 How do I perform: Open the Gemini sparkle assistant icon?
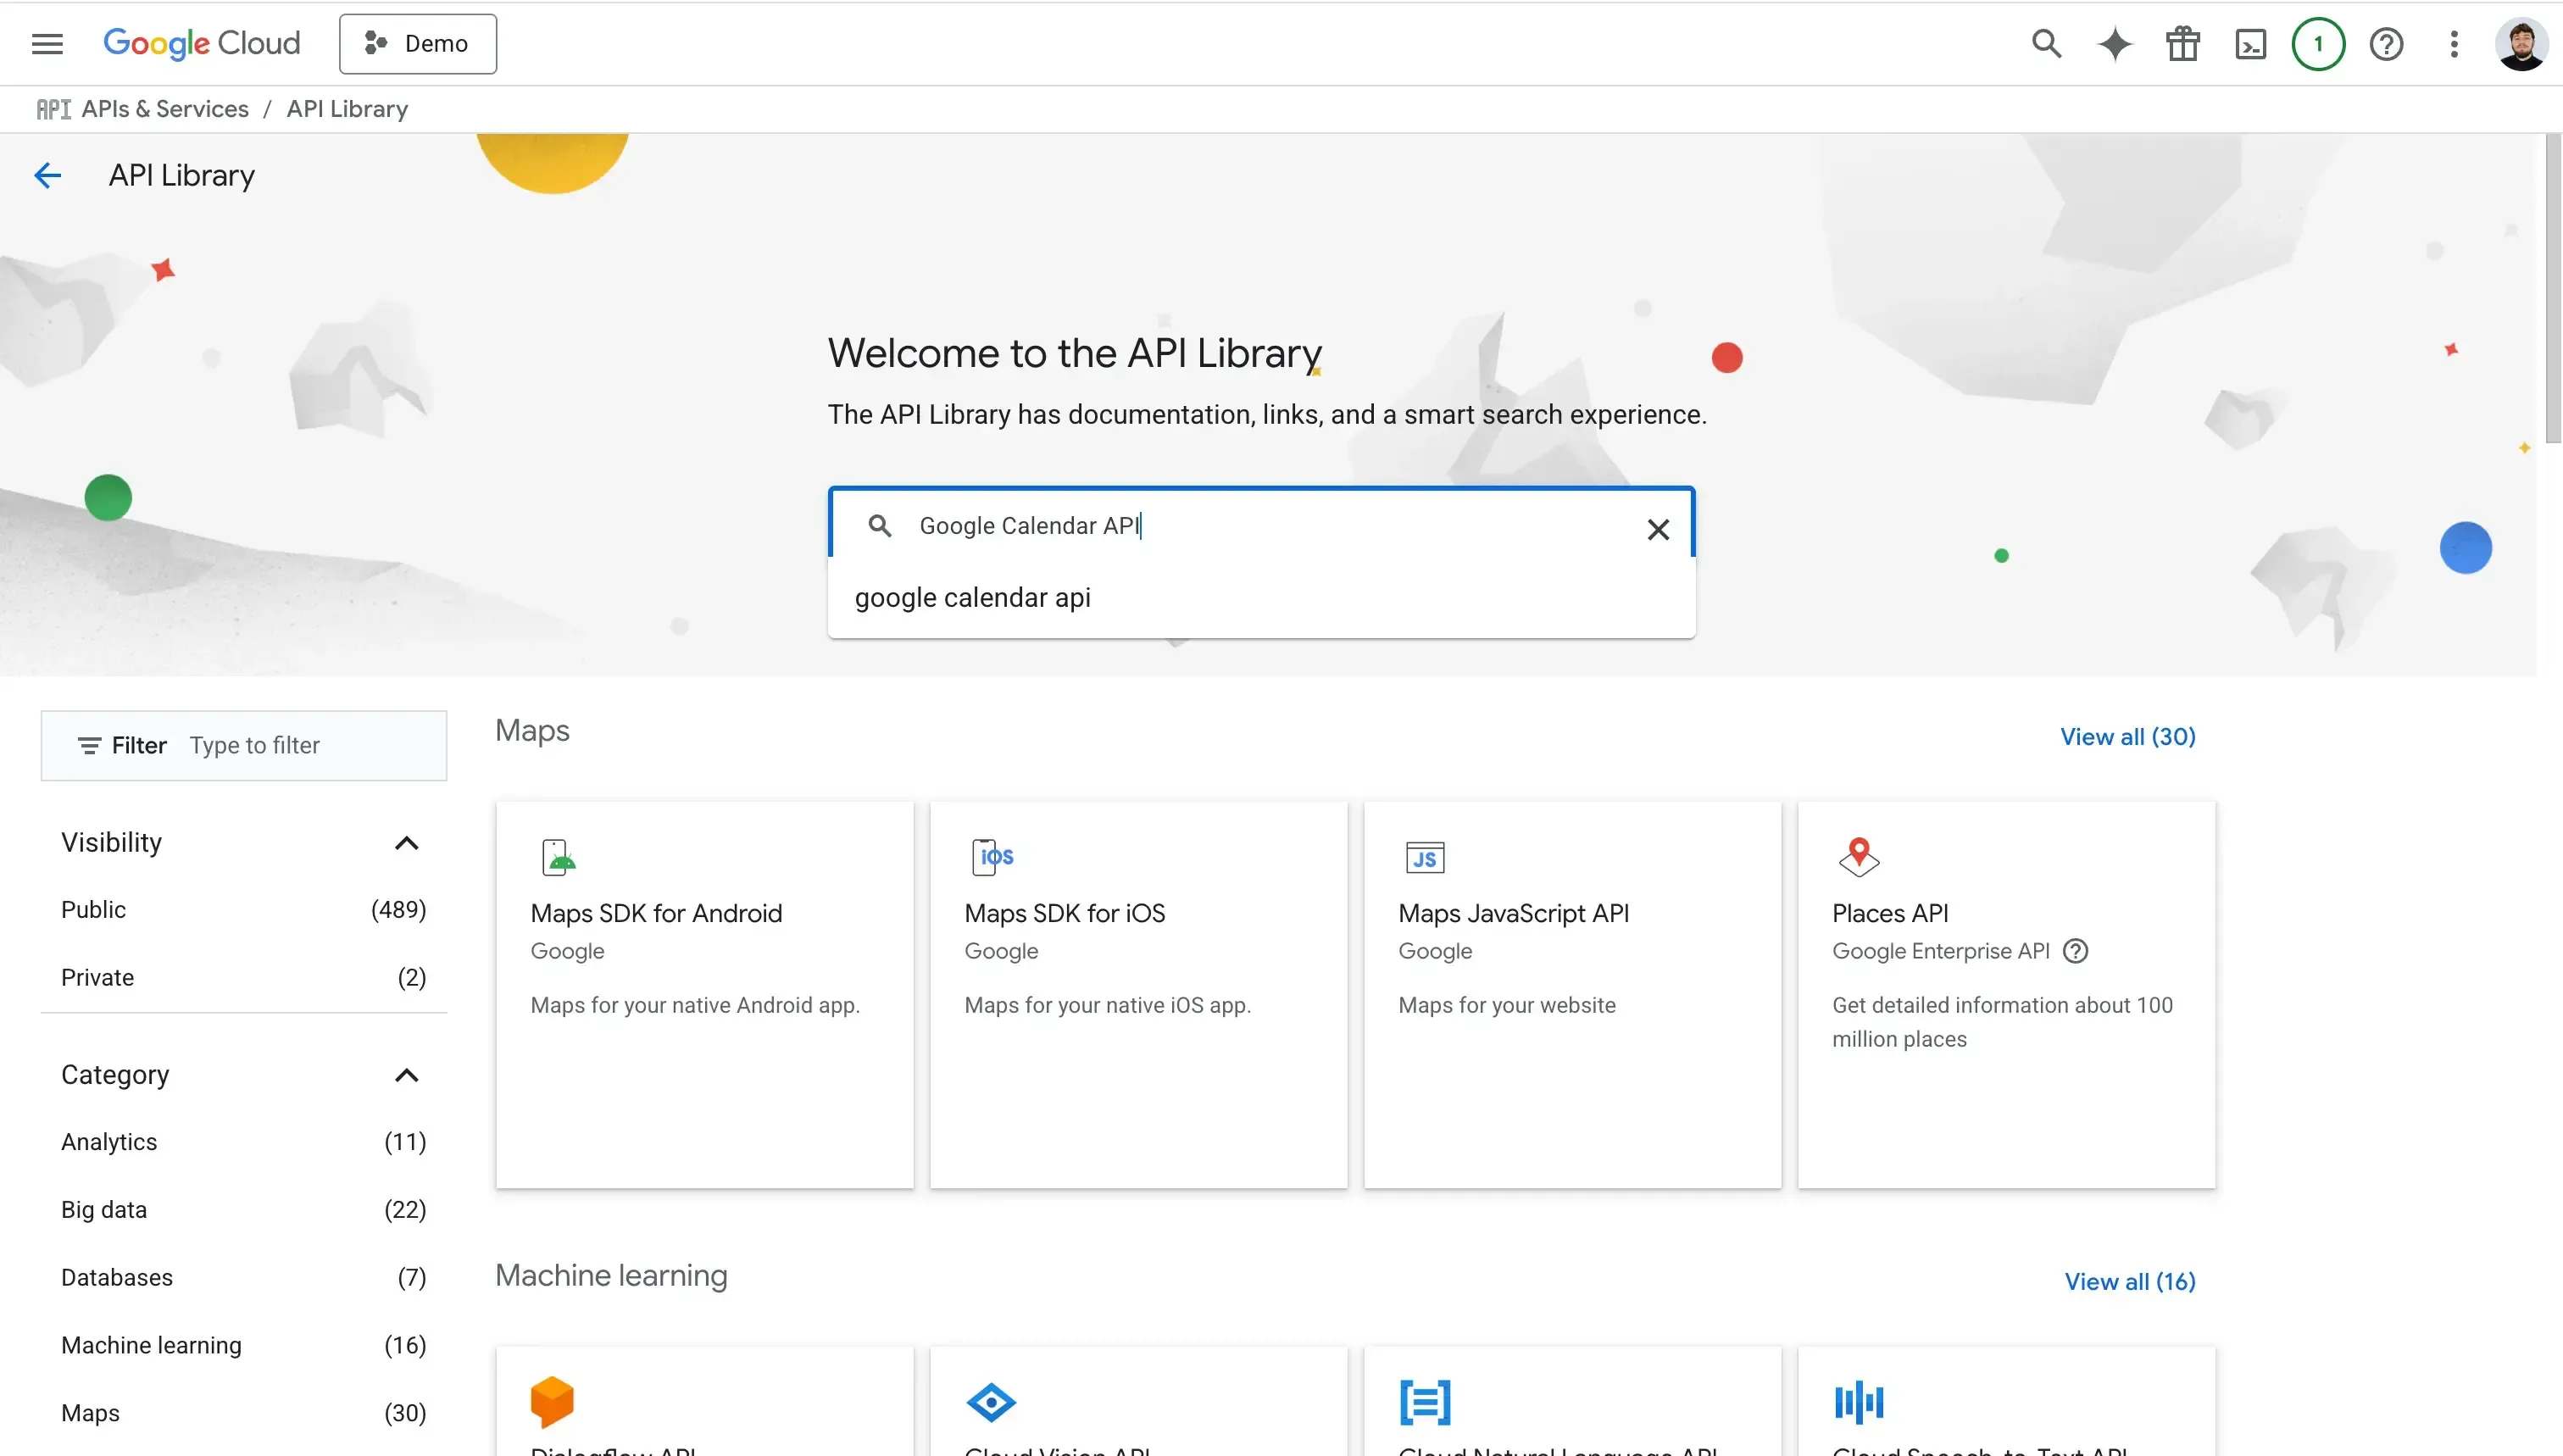pos(2115,44)
